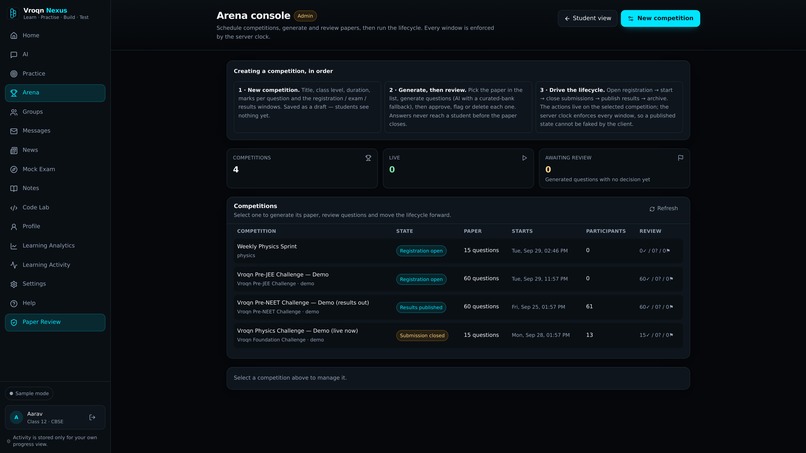Open the Home menu label

[x=31, y=35]
